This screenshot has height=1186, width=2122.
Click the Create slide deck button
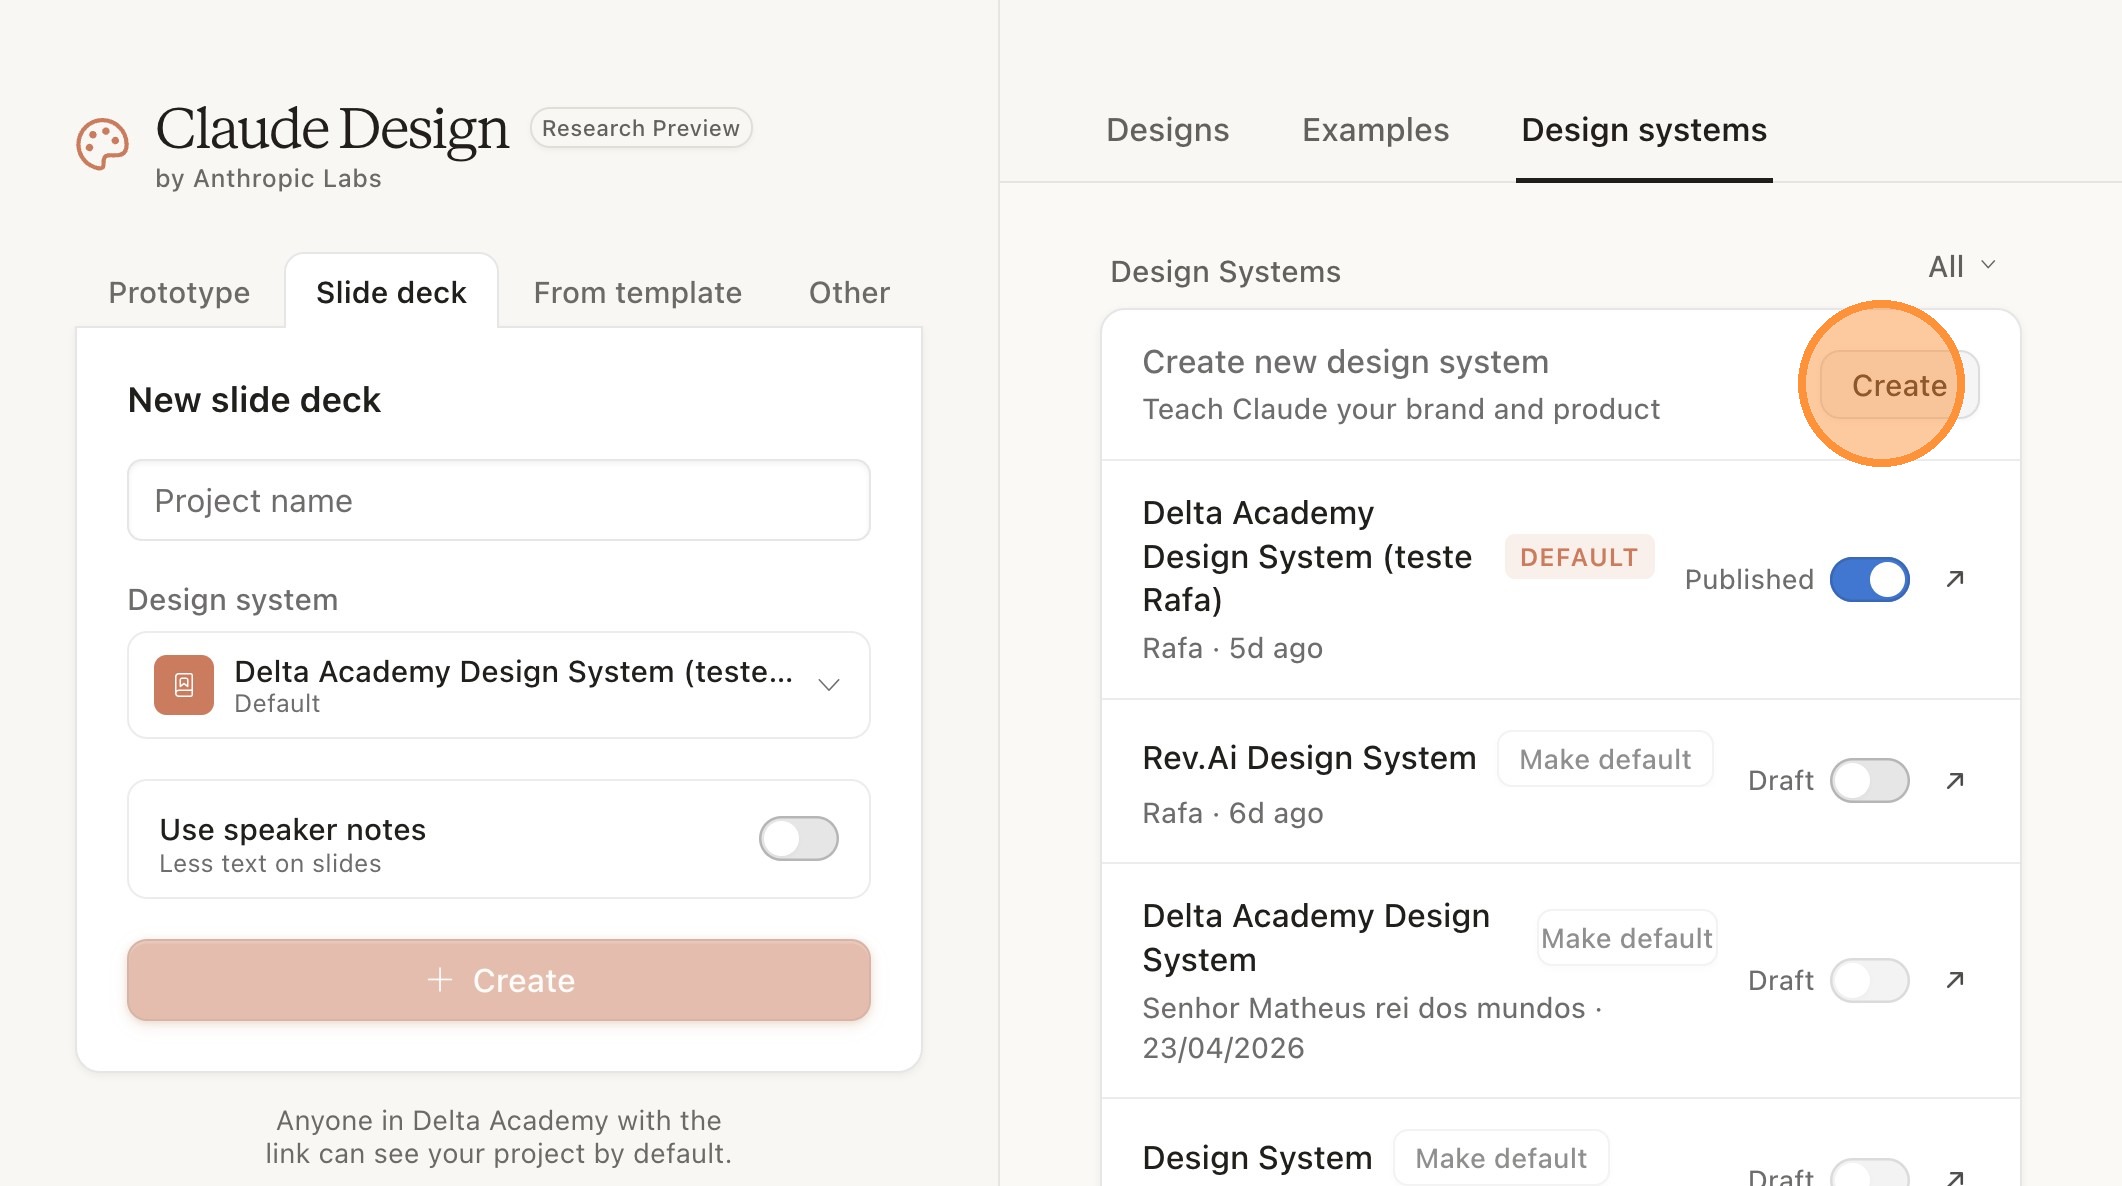click(x=499, y=980)
